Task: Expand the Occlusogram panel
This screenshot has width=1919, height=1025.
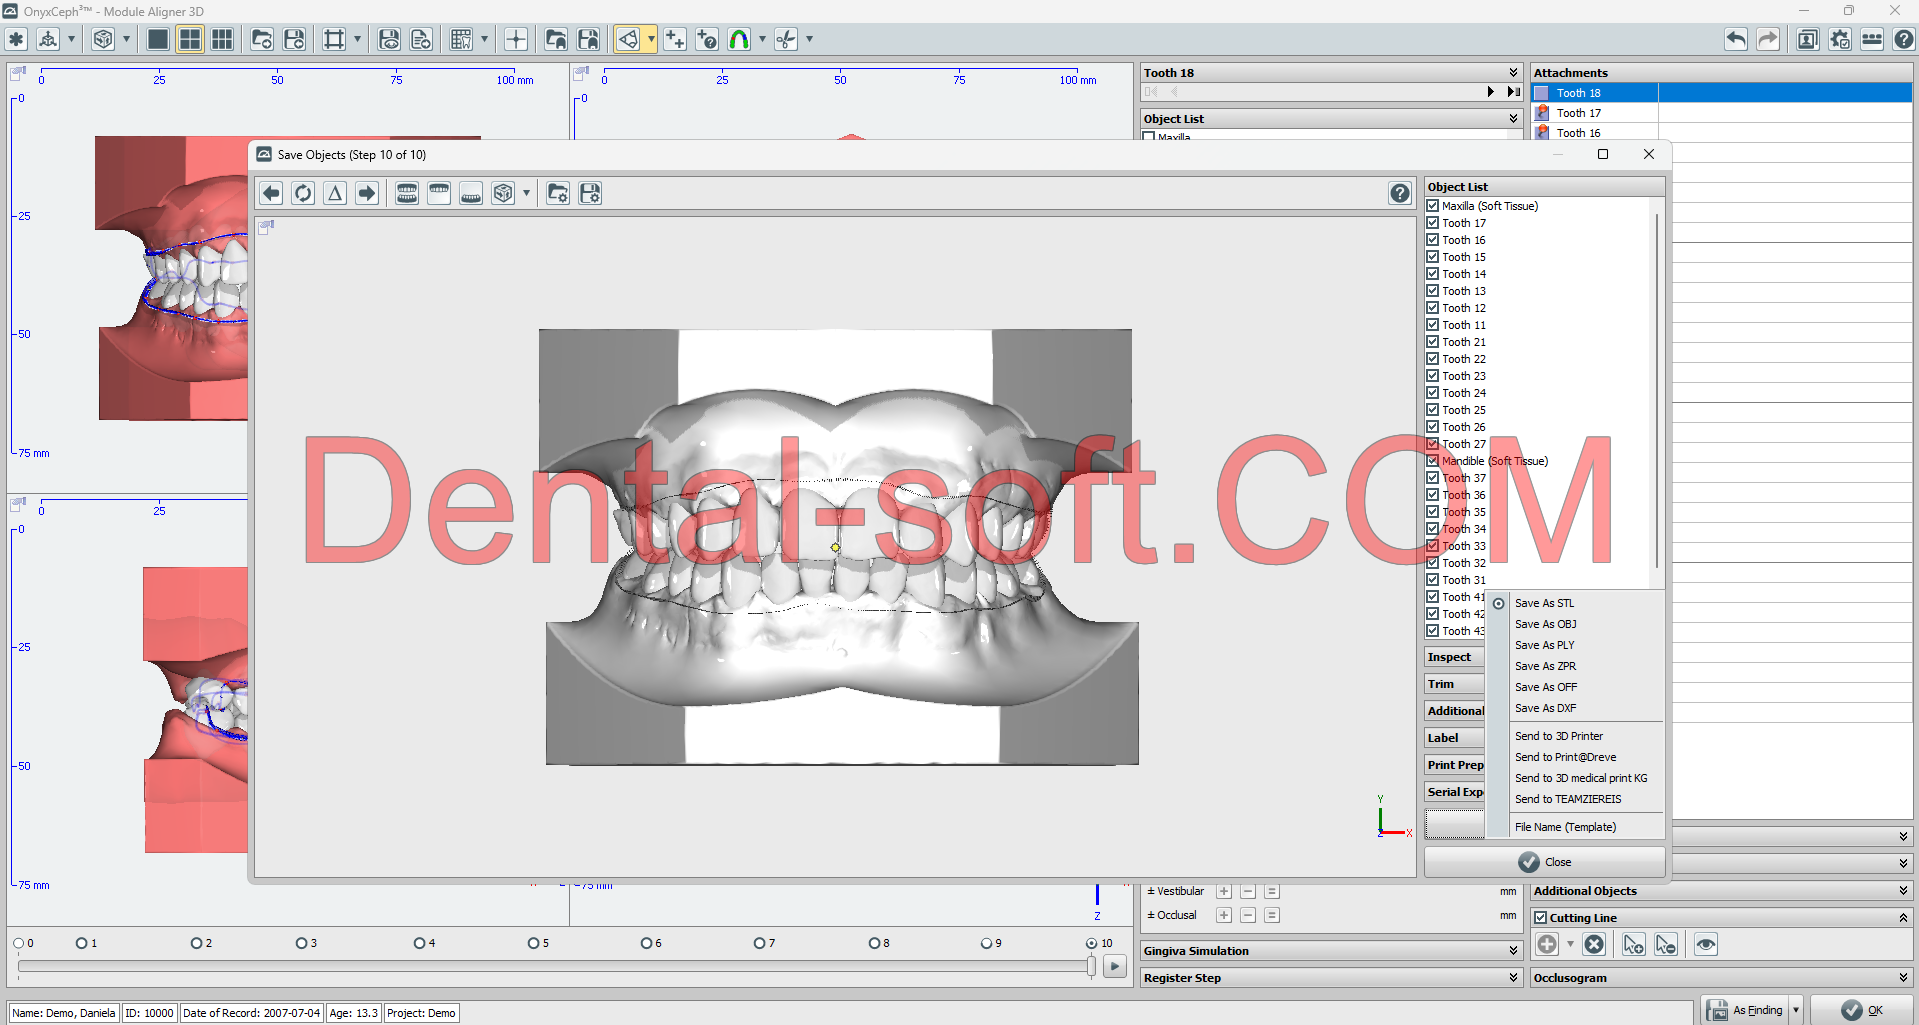Action: (1902, 978)
